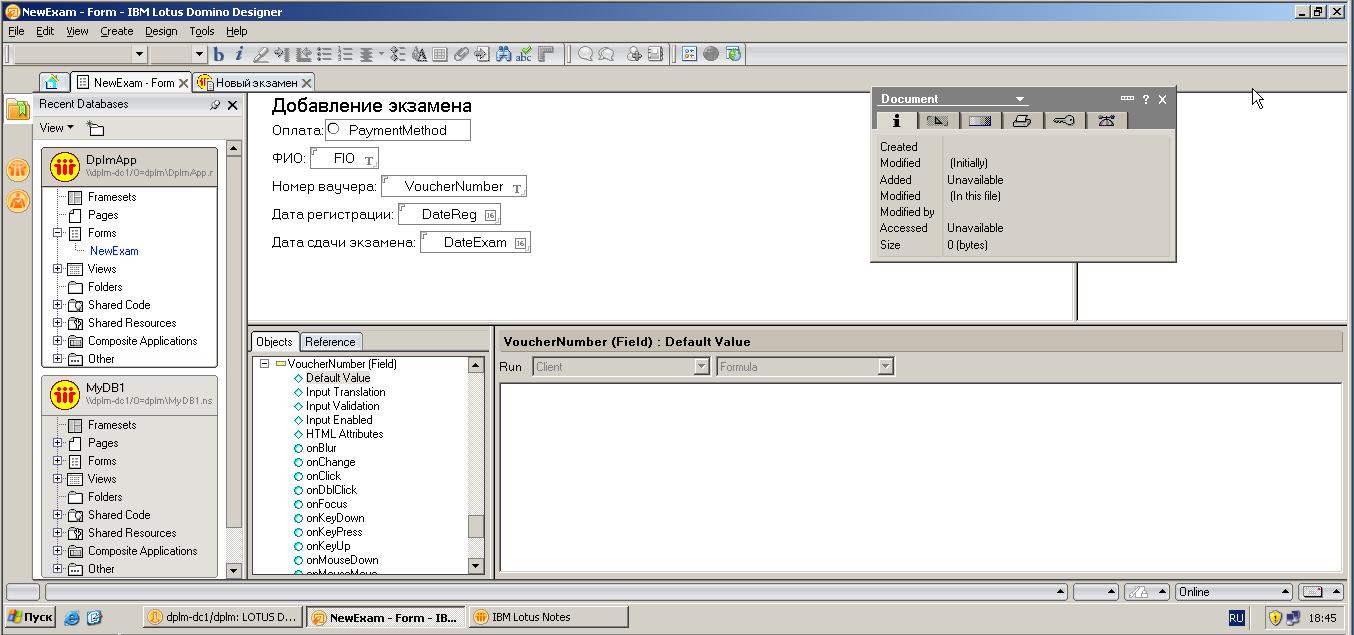The width and height of the screenshot is (1354, 635).
Task: Preview the form in web browser
Action: pos(733,54)
